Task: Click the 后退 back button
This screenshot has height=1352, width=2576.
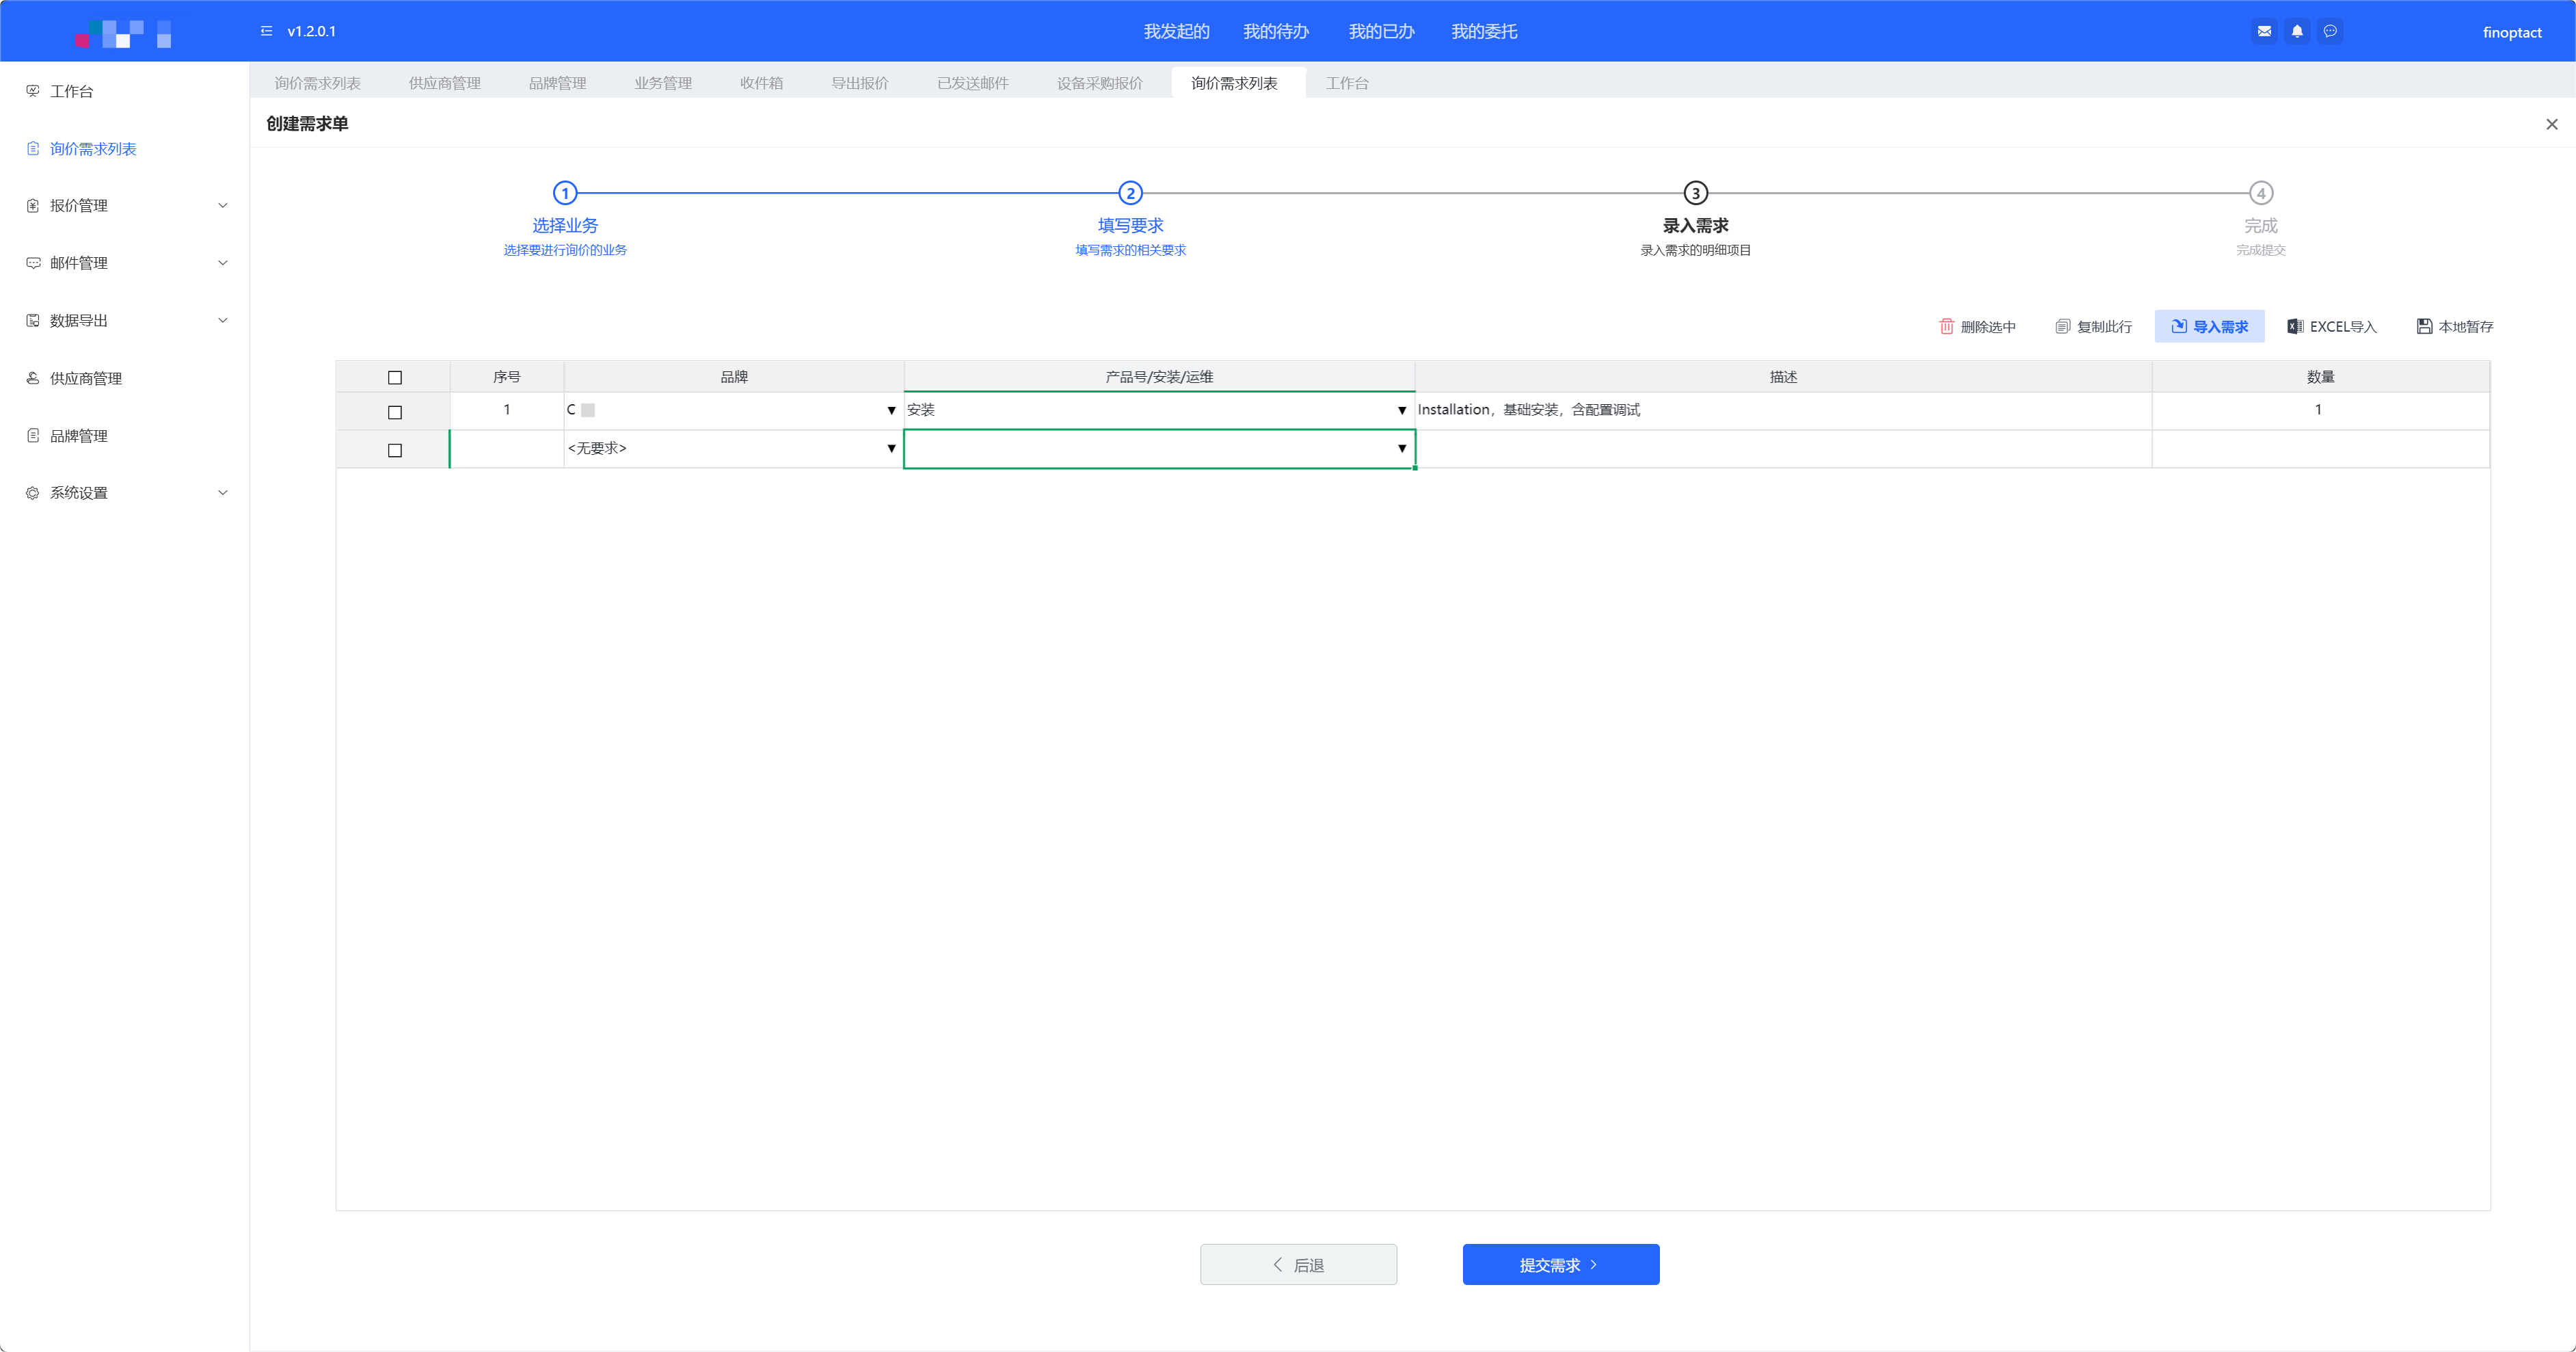Action: pyautogui.click(x=1298, y=1264)
